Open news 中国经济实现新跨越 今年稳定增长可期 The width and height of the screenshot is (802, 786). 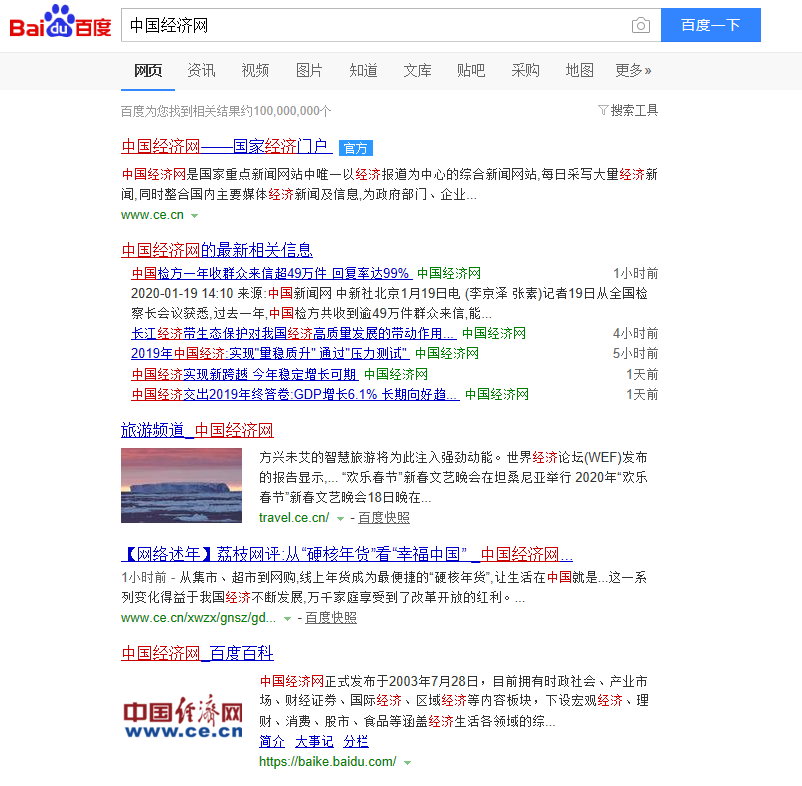coord(244,374)
